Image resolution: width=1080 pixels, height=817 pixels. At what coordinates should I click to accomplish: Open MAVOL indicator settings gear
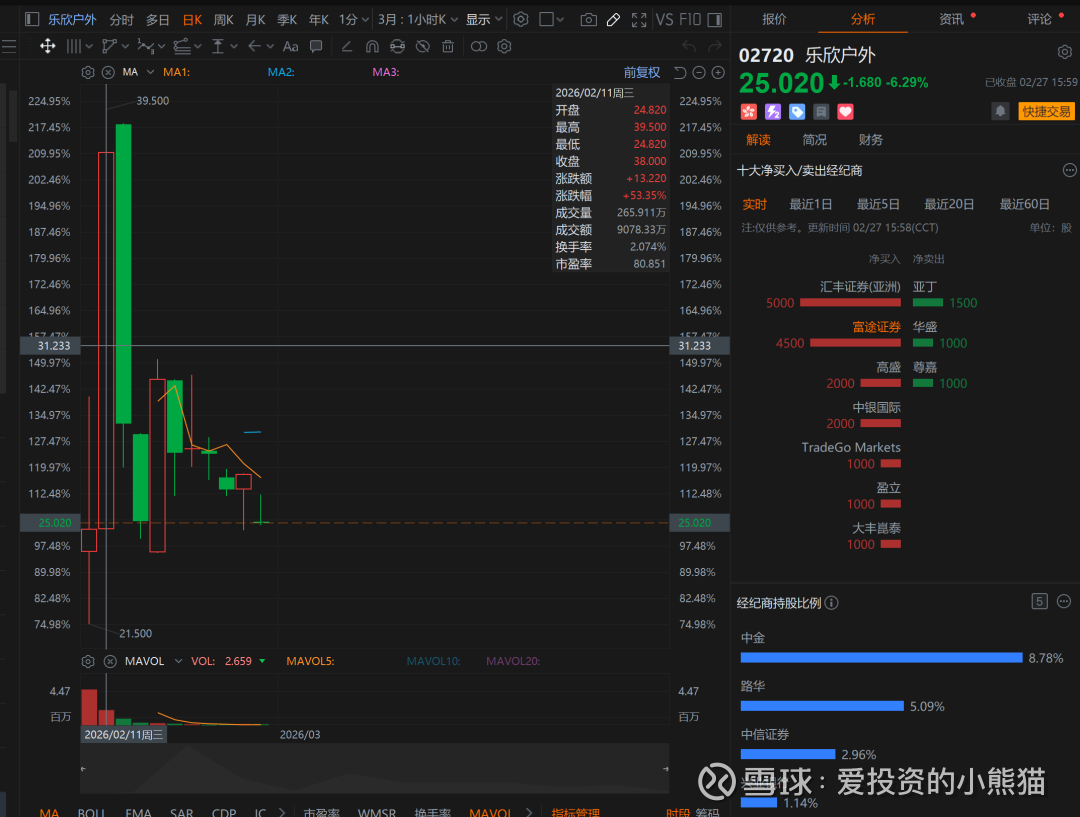click(x=87, y=661)
